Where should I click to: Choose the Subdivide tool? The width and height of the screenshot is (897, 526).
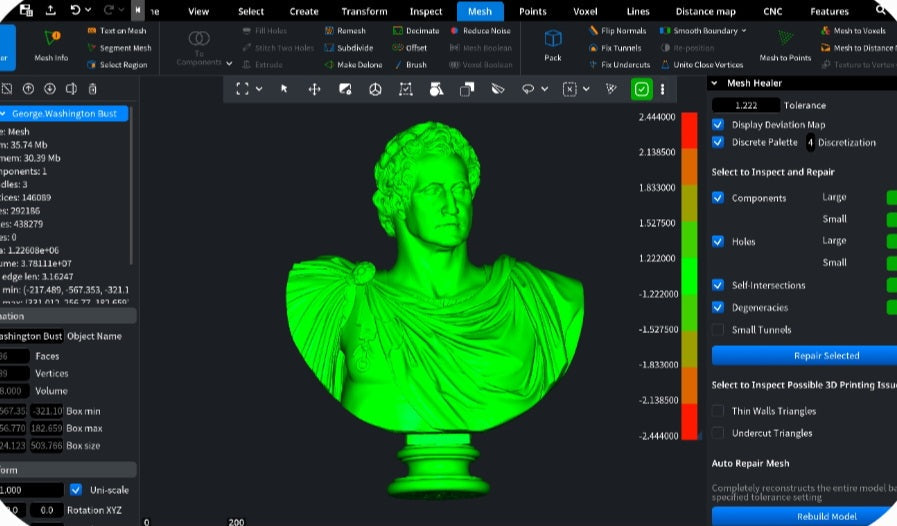tap(348, 48)
